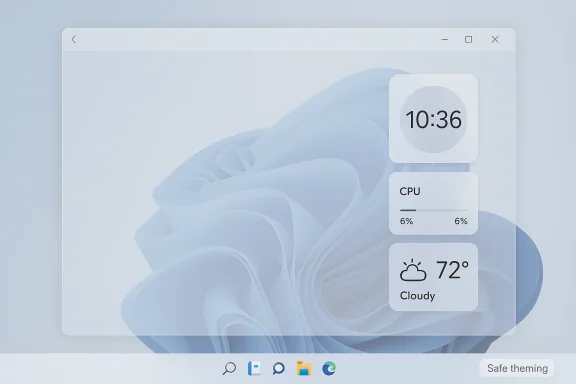Click the Safe theming button

point(517,368)
